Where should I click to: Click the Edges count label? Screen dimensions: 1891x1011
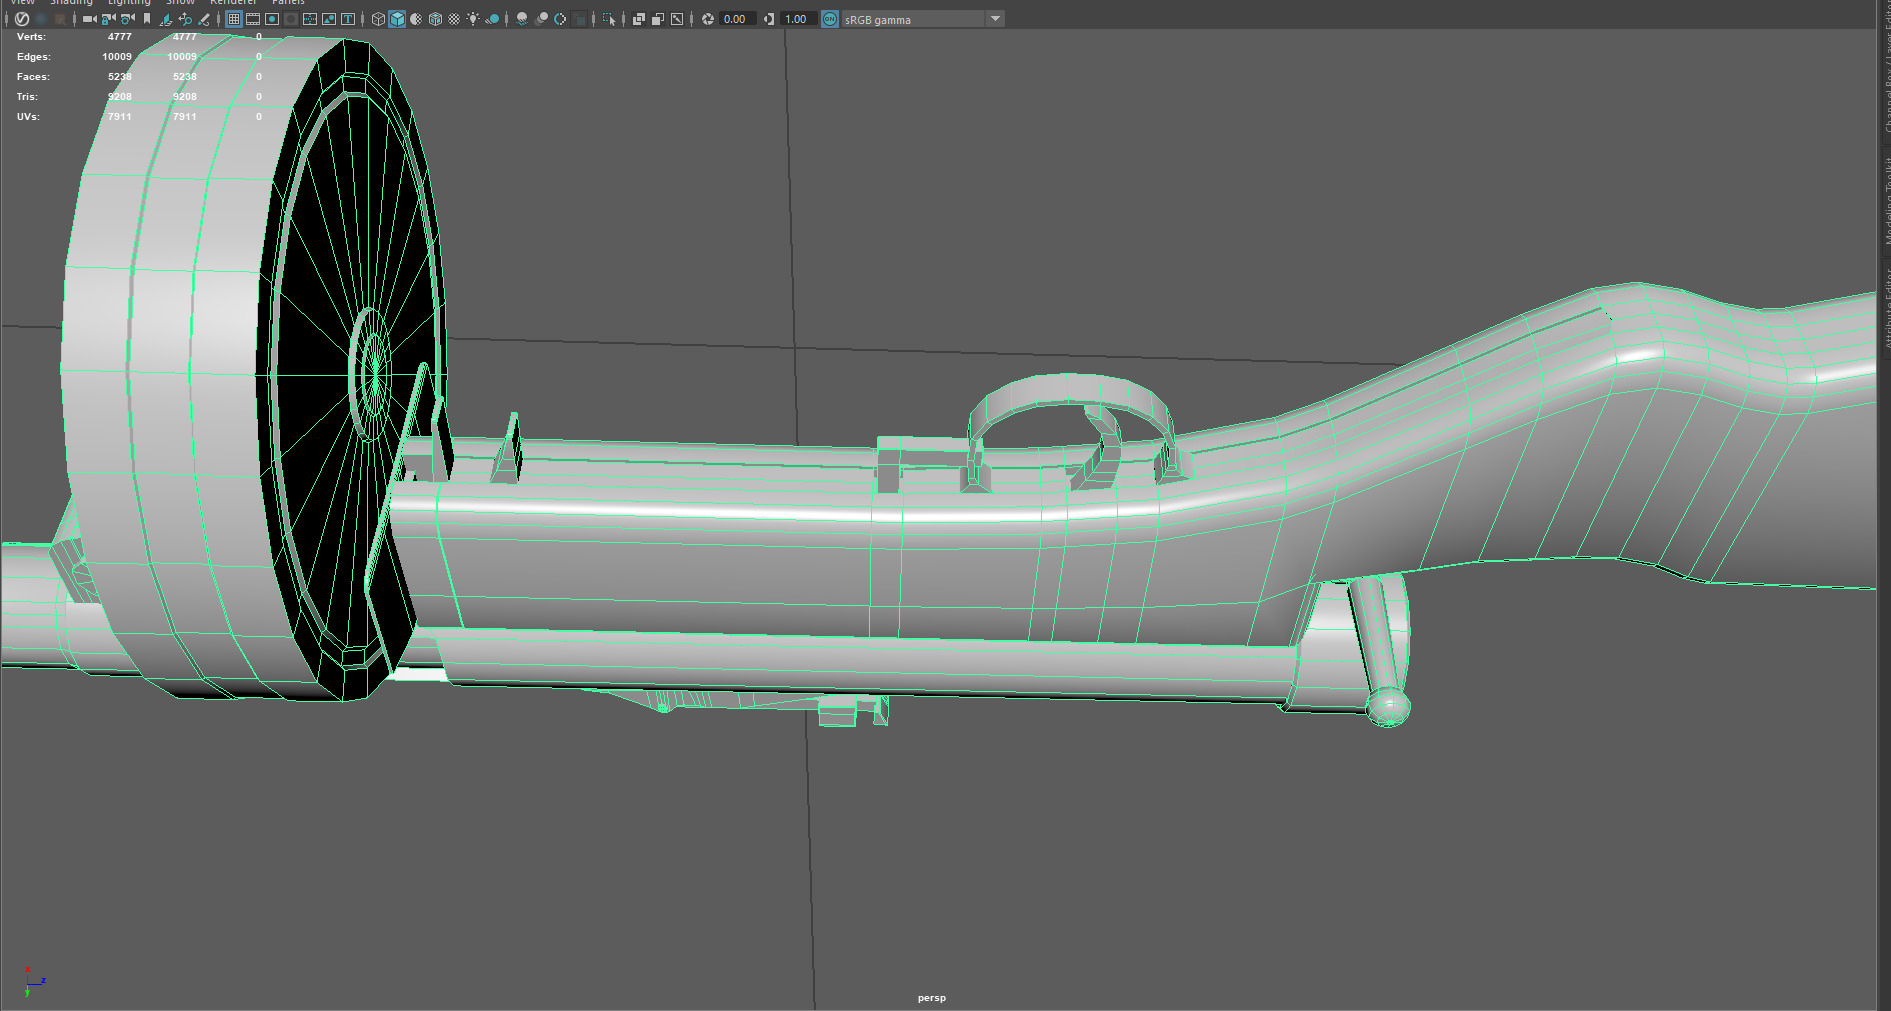(34, 57)
